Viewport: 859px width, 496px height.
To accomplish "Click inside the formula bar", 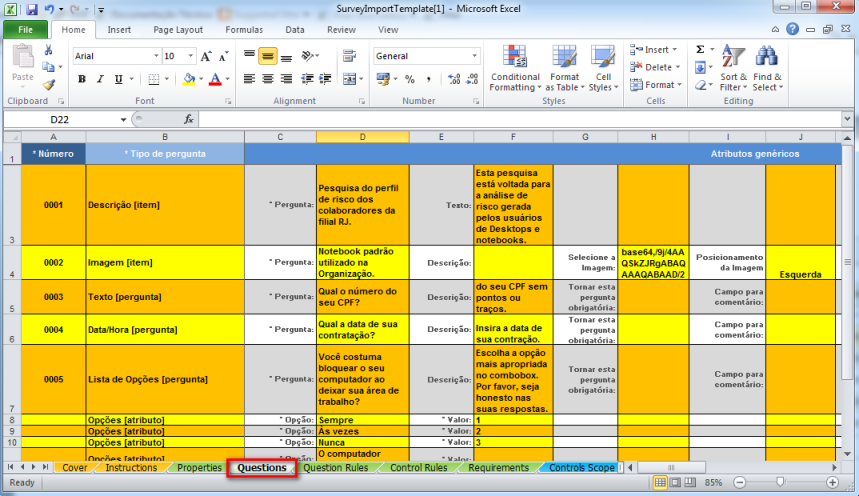I will 520,119.
